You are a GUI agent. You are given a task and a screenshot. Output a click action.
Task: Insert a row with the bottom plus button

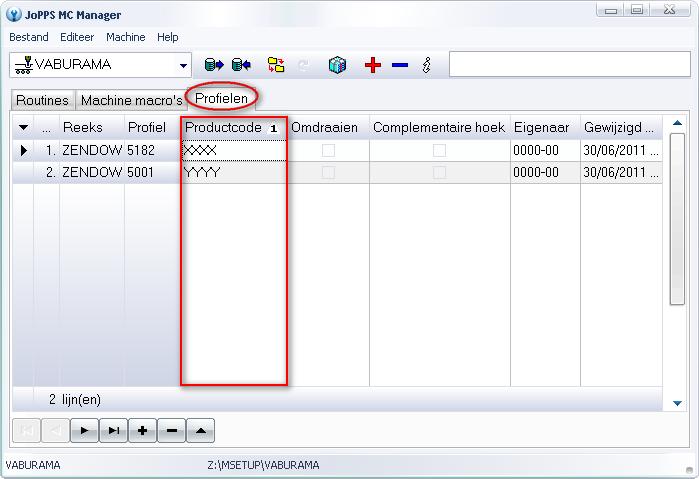(x=142, y=430)
